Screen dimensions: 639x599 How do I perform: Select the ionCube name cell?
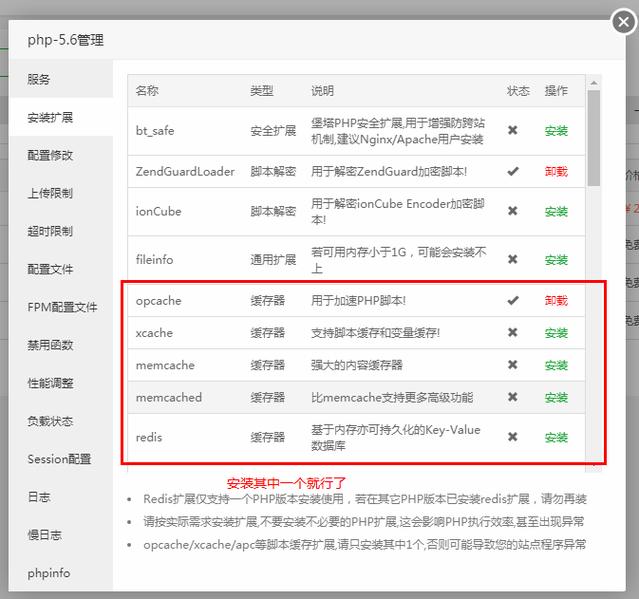159,211
